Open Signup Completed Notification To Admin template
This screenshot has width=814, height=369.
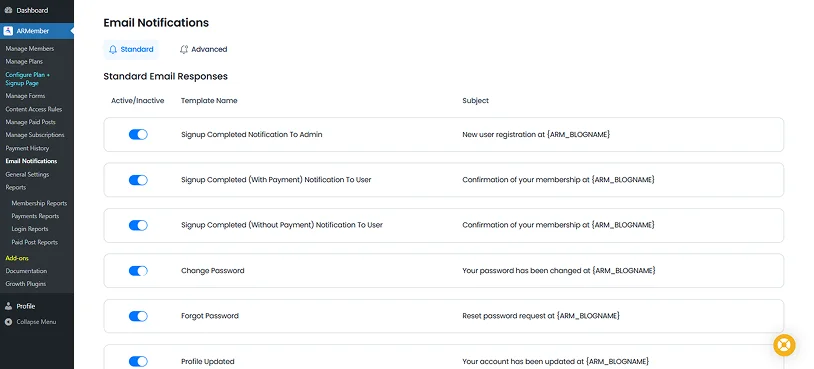click(252, 134)
